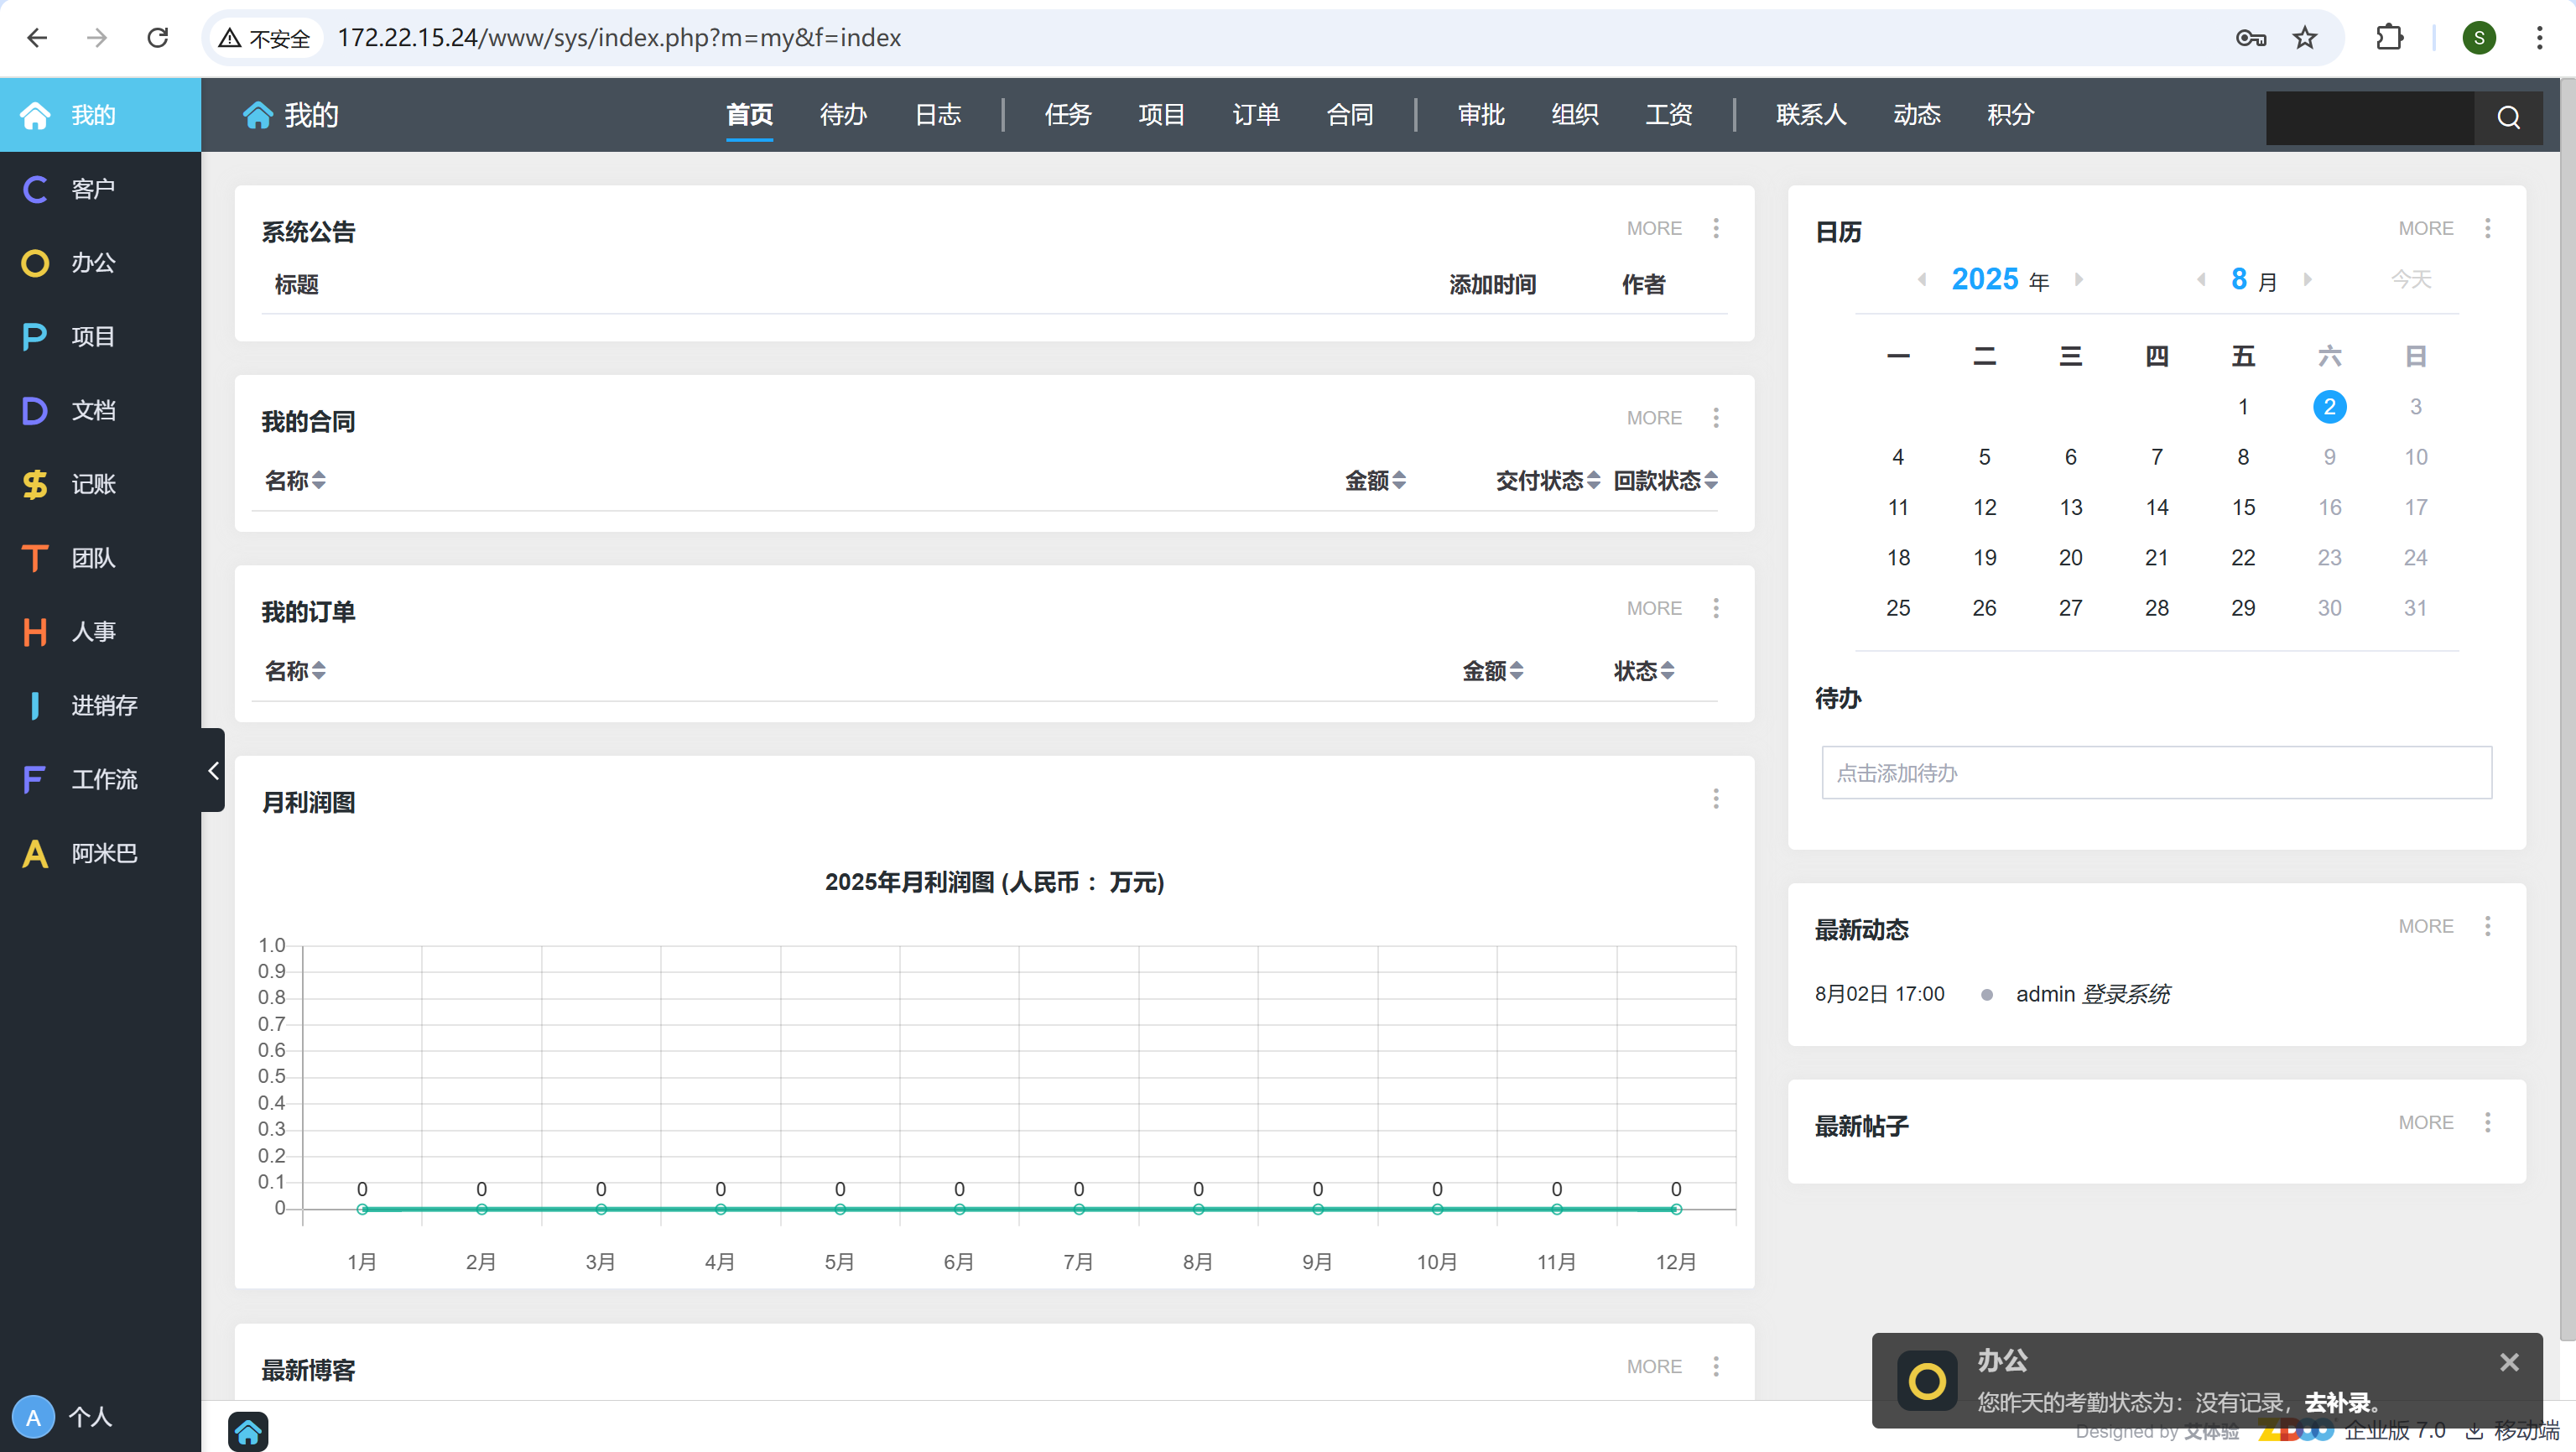Viewport: 2576px width, 1452px height.
Task: Open the 阿米巴 module in sidebar
Action: point(100,854)
